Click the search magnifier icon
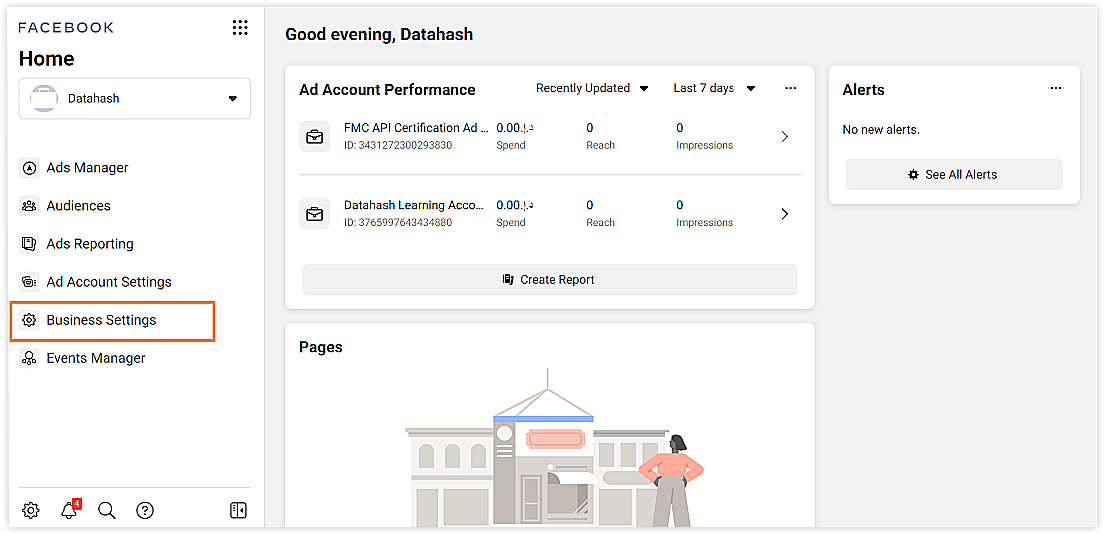This screenshot has width=1104, height=534. coord(106,510)
